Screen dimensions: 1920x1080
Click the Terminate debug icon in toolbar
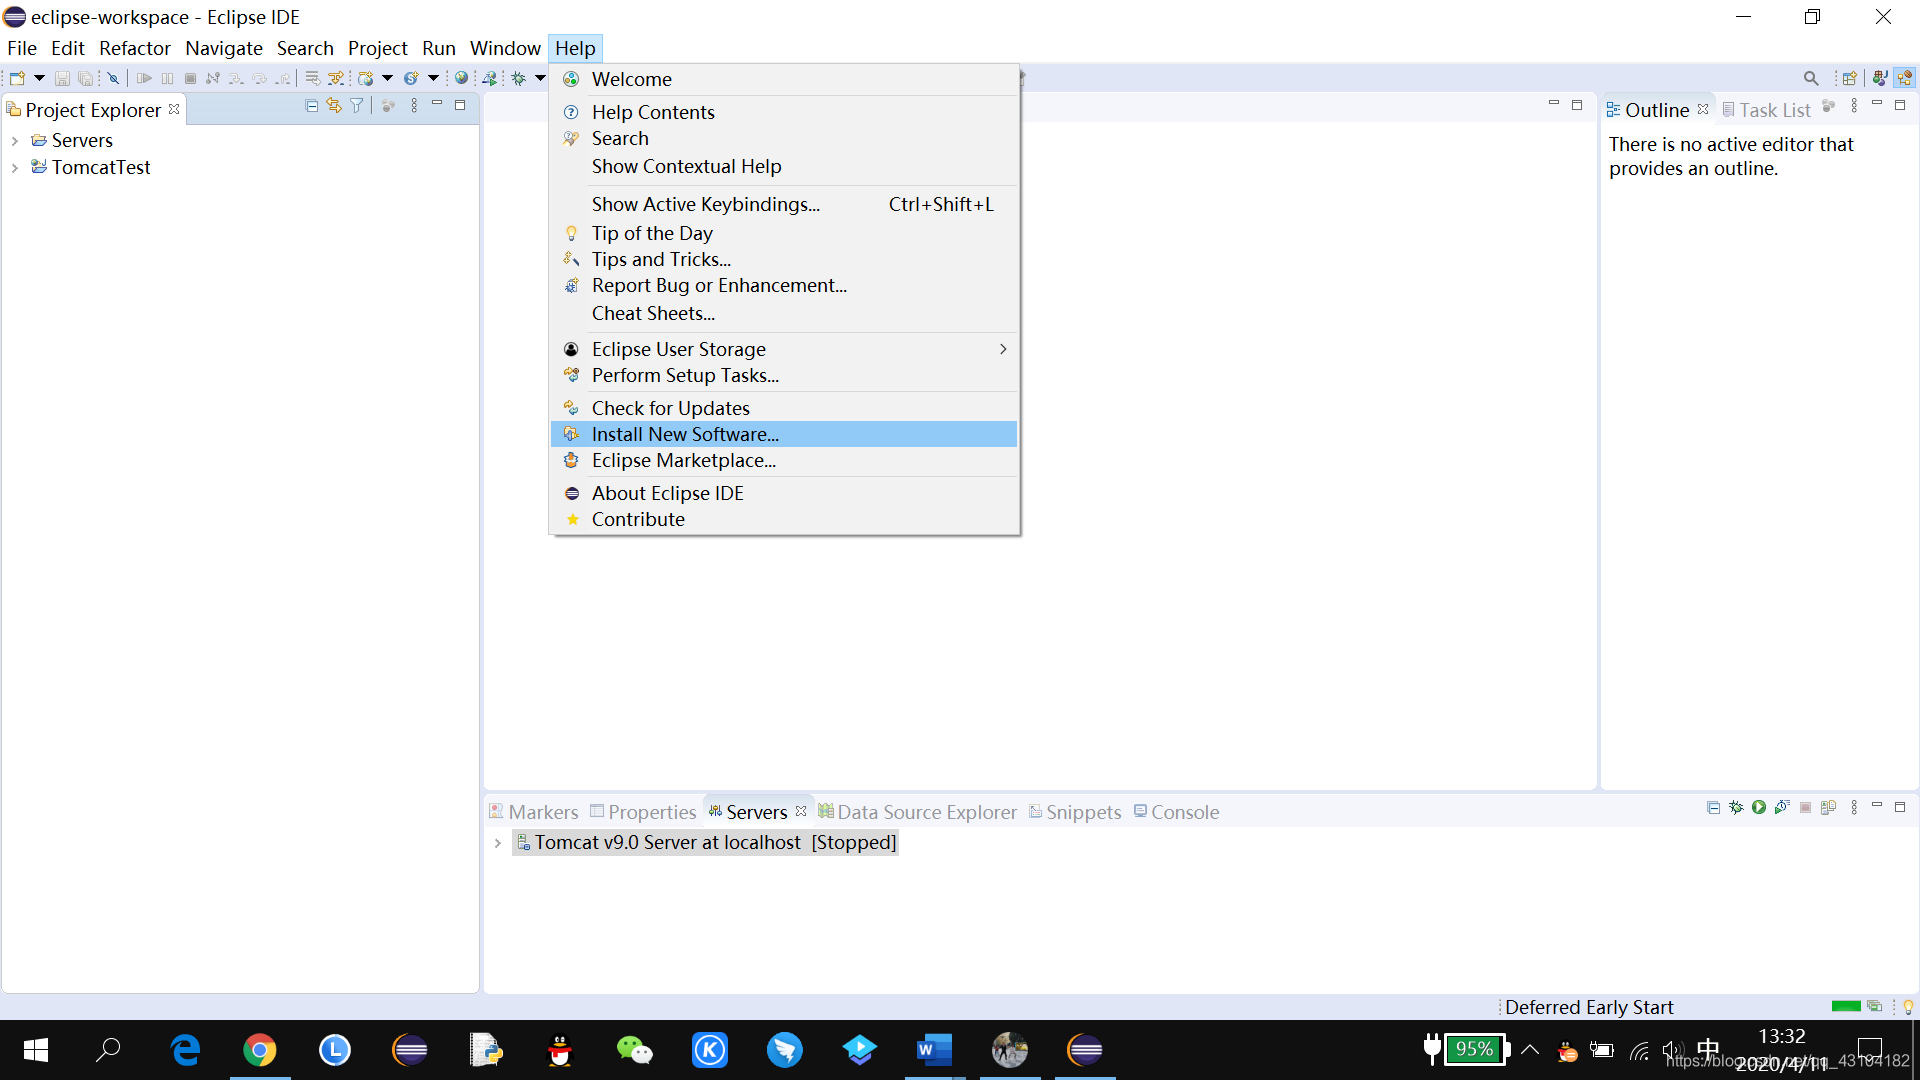(x=190, y=78)
